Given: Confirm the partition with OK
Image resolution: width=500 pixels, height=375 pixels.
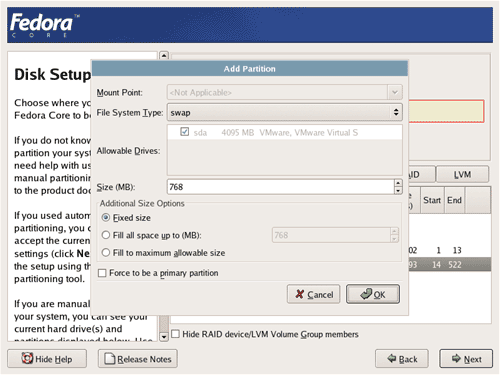Looking at the screenshot, I should [373, 294].
